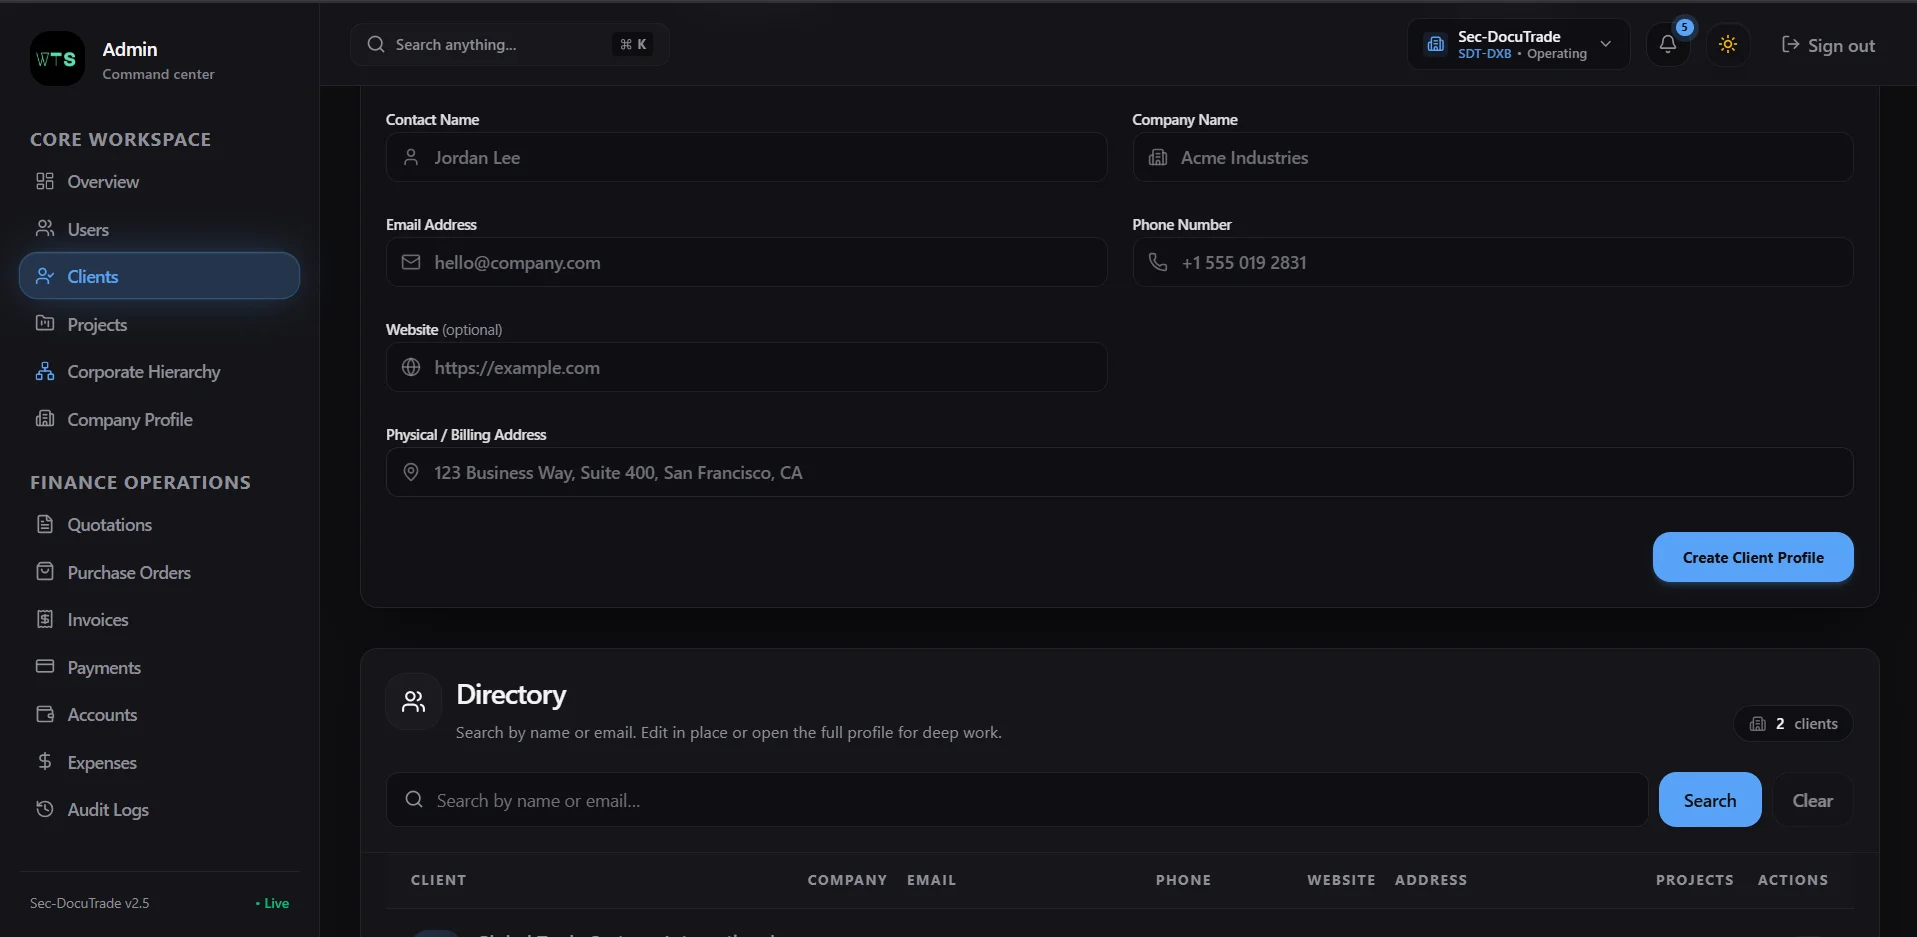
Task: Open the Sec-DocuTrade company switcher dropdown
Action: pyautogui.click(x=1518, y=45)
